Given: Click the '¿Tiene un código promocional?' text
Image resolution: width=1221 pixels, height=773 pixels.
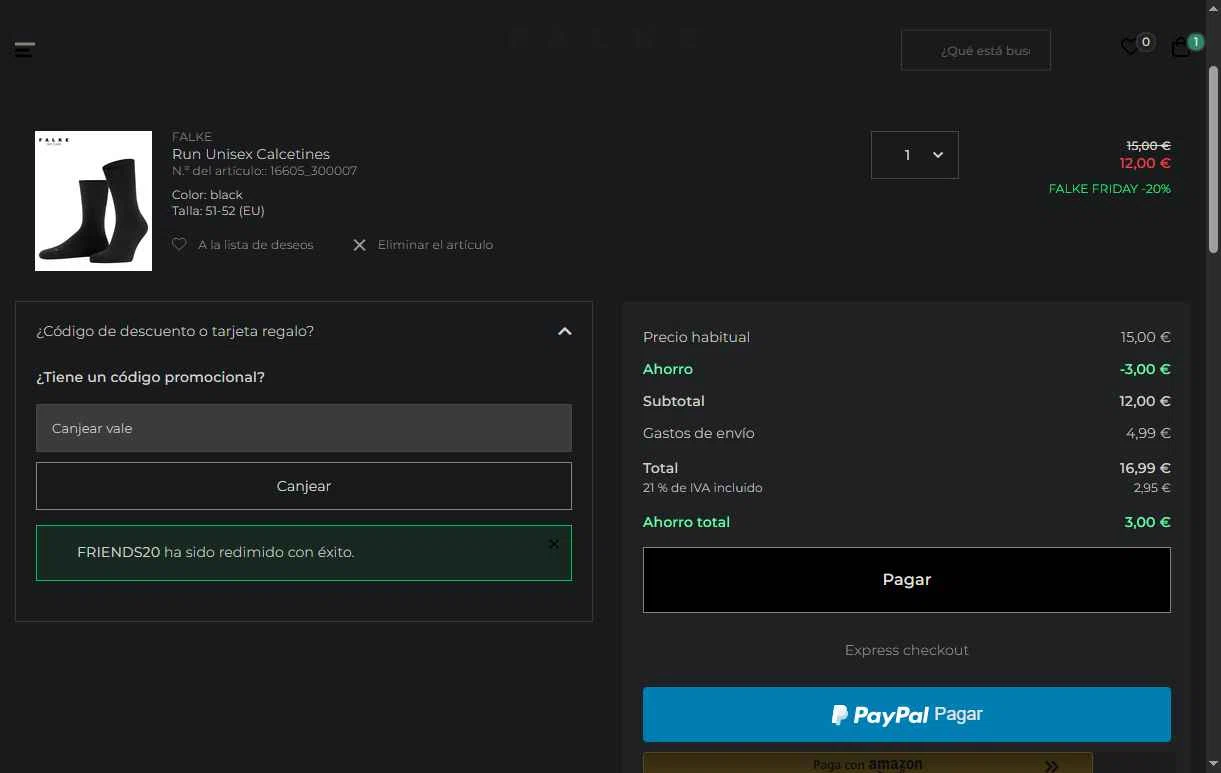Looking at the screenshot, I should point(151,377).
